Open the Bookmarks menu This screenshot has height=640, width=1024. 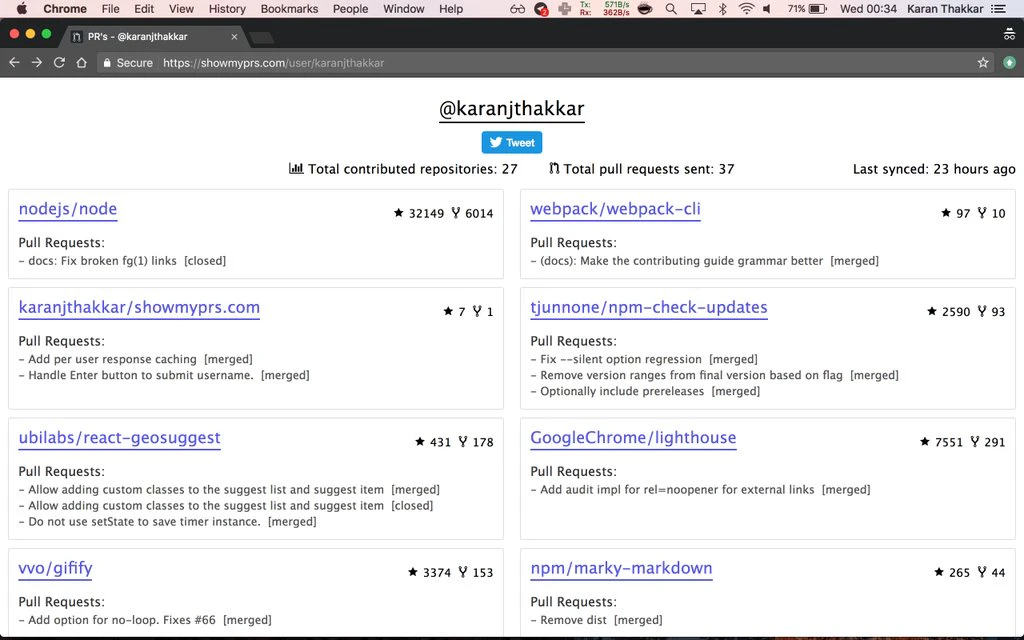tap(289, 9)
